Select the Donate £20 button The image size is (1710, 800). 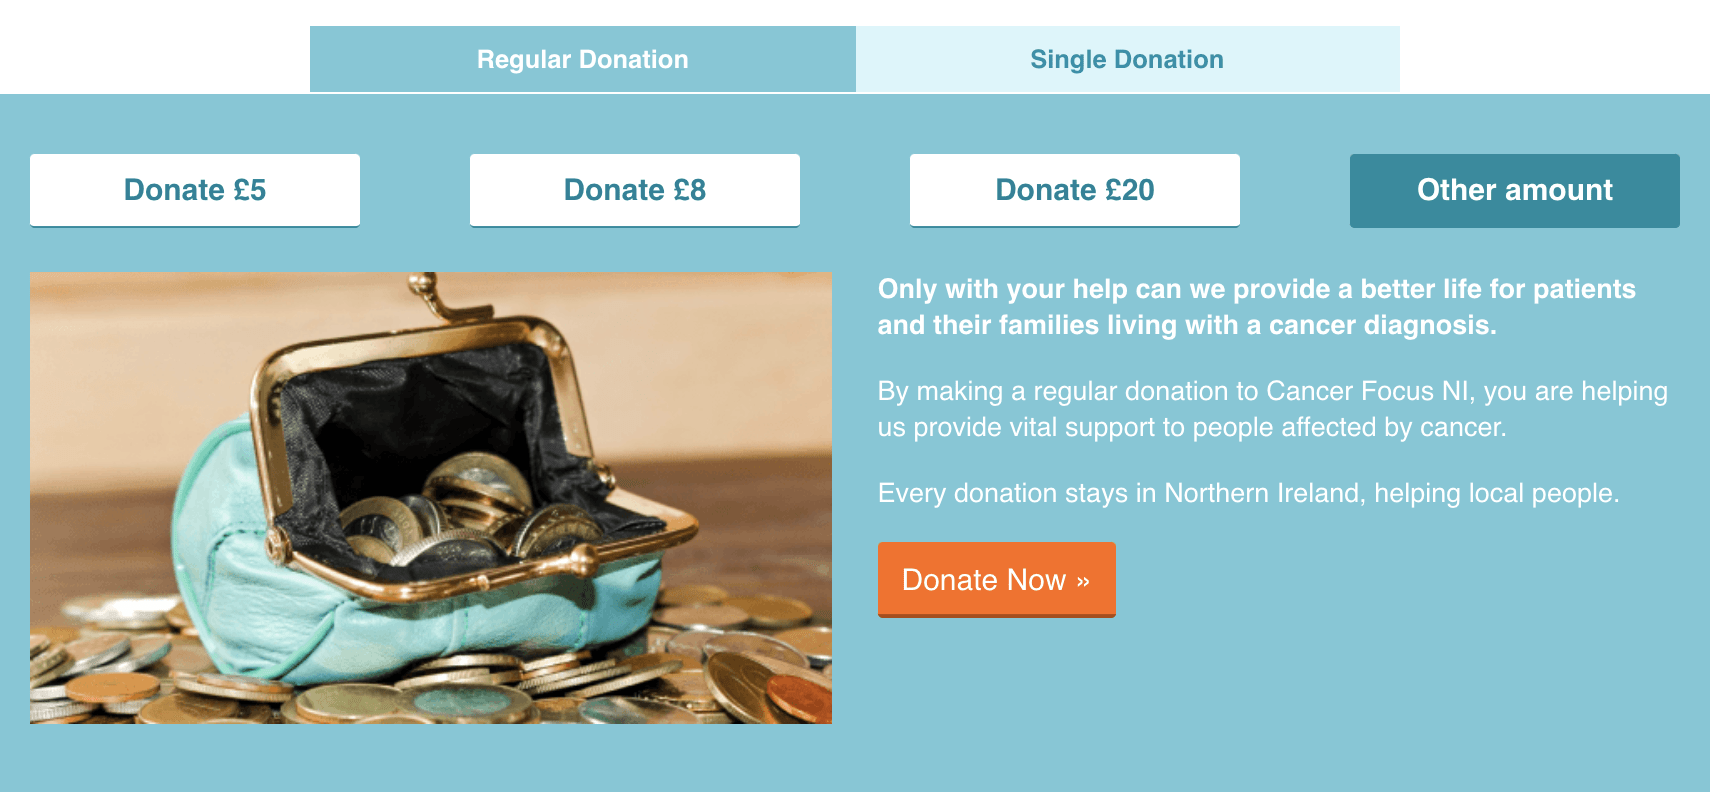pos(1075,190)
